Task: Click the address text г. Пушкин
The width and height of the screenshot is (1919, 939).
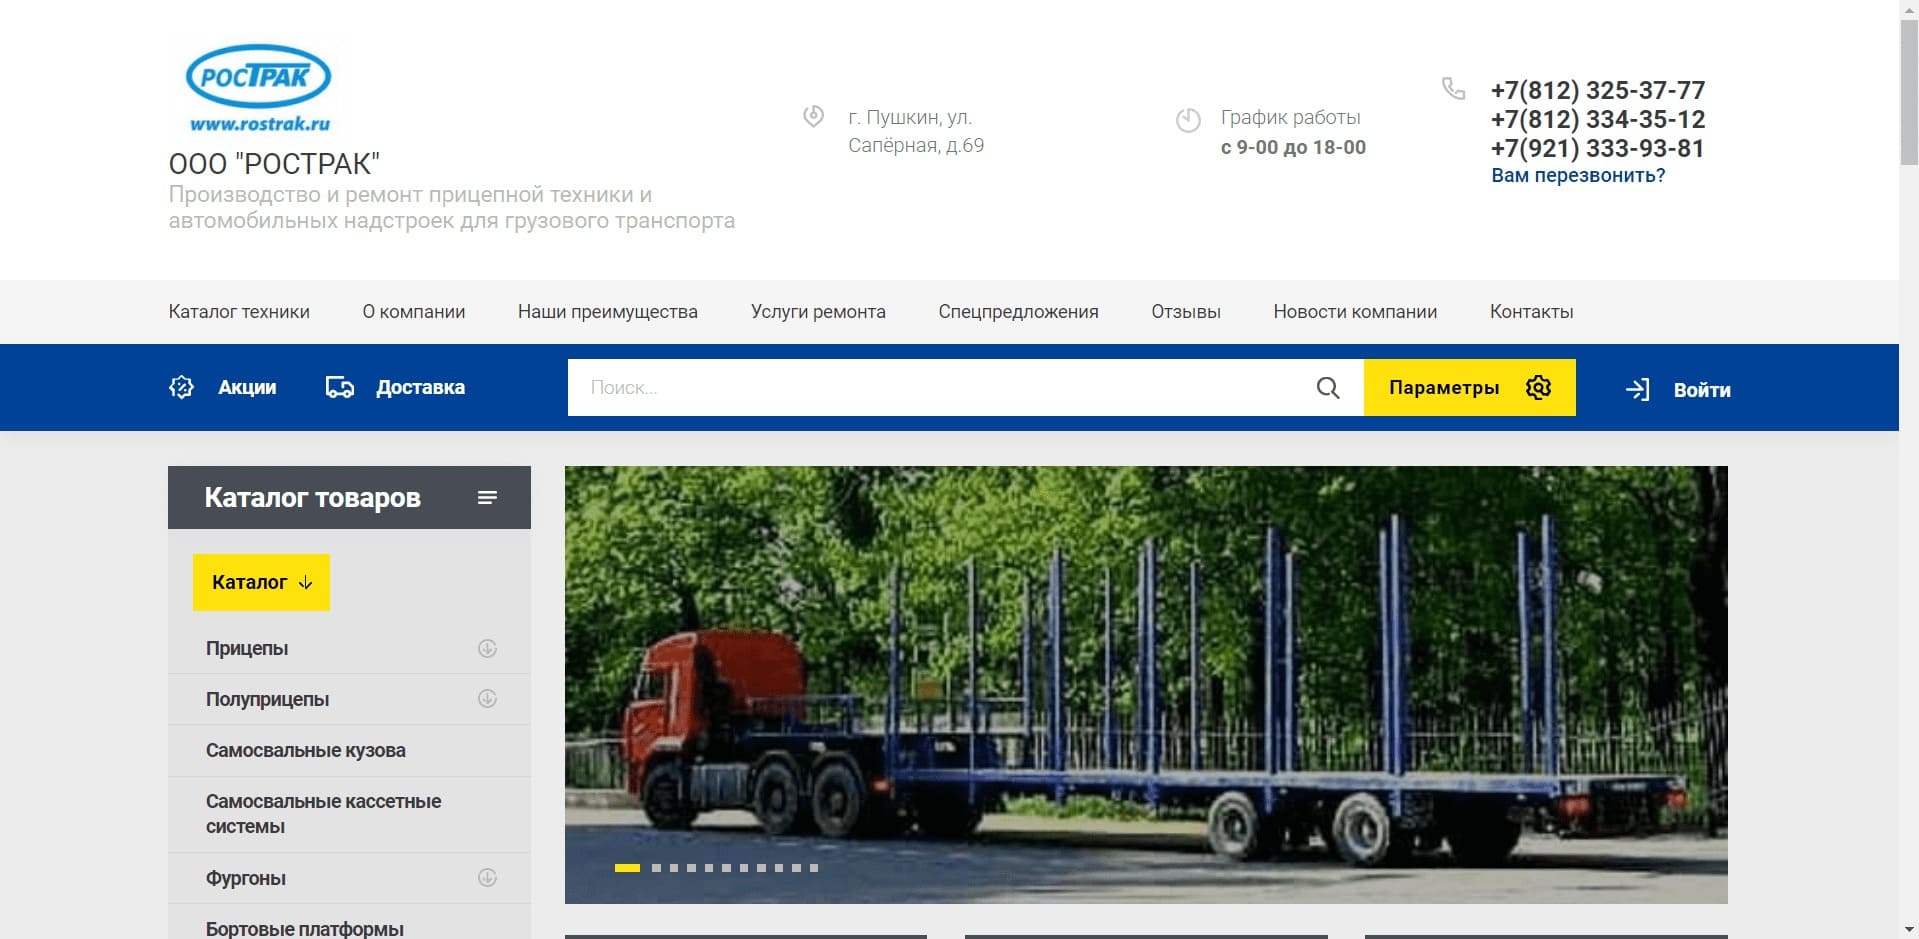Action: [916, 131]
